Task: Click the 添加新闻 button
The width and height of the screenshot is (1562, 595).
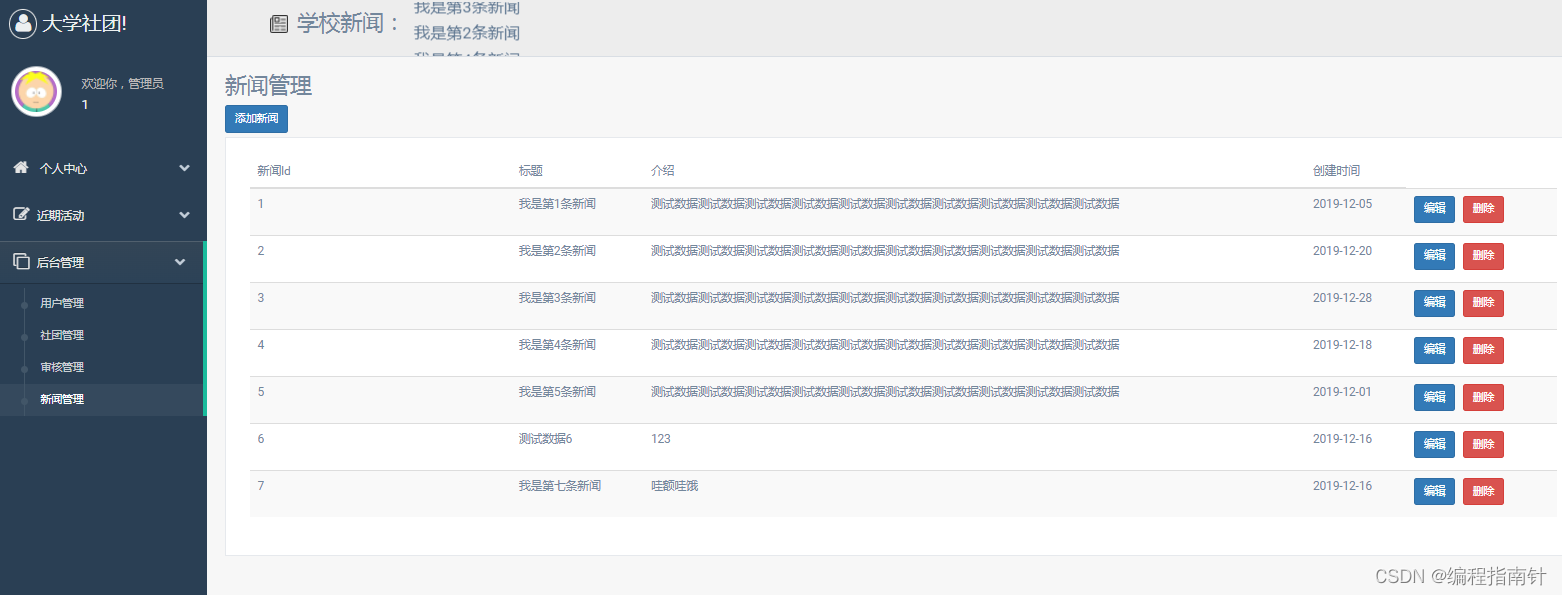Action: [256, 119]
